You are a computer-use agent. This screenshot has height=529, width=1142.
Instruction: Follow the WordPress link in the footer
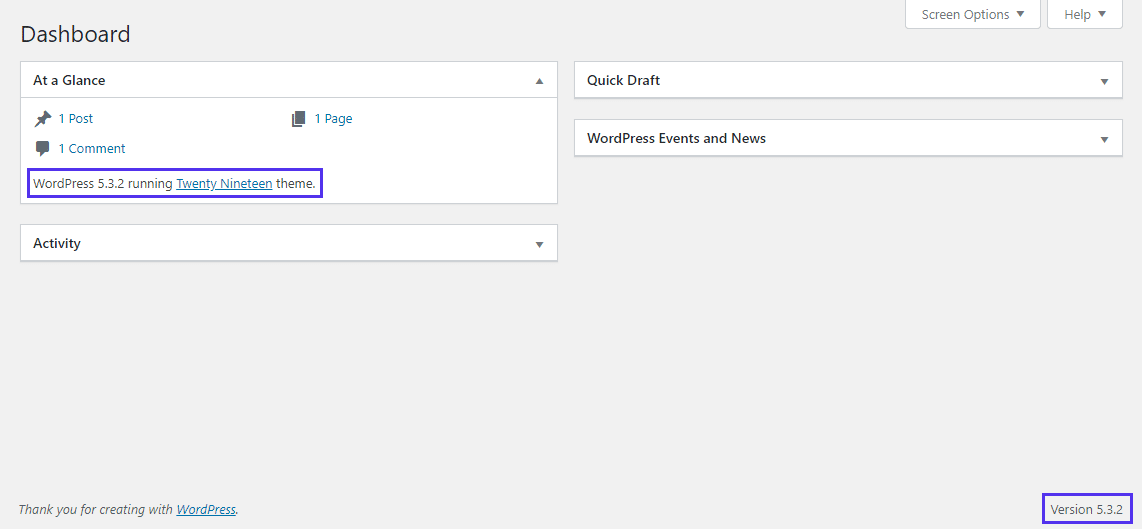[206, 509]
